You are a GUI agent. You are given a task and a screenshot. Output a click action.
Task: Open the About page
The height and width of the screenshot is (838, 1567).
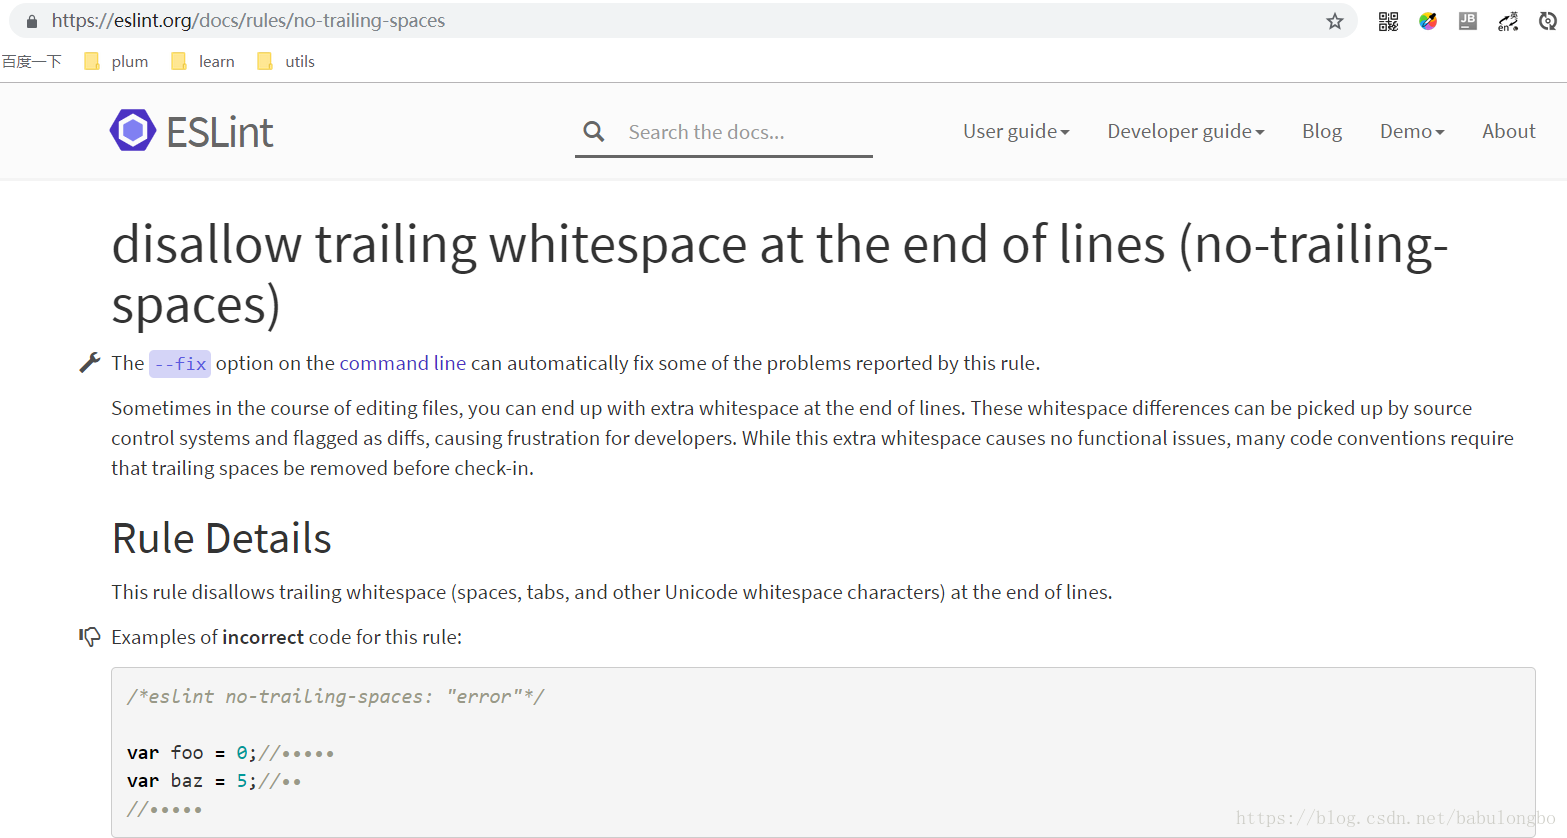pyautogui.click(x=1508, y=131)
